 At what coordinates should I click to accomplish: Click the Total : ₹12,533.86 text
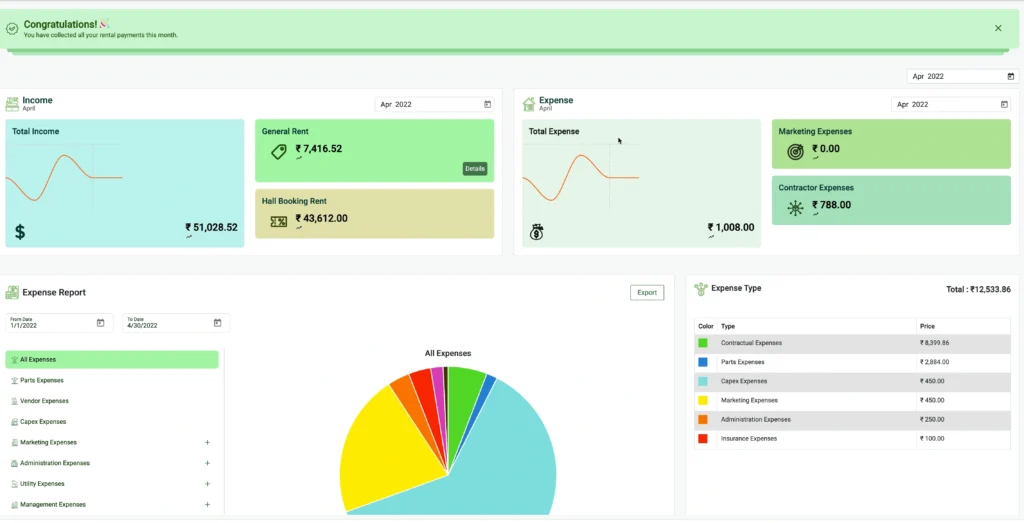click(x=978, y=289)
